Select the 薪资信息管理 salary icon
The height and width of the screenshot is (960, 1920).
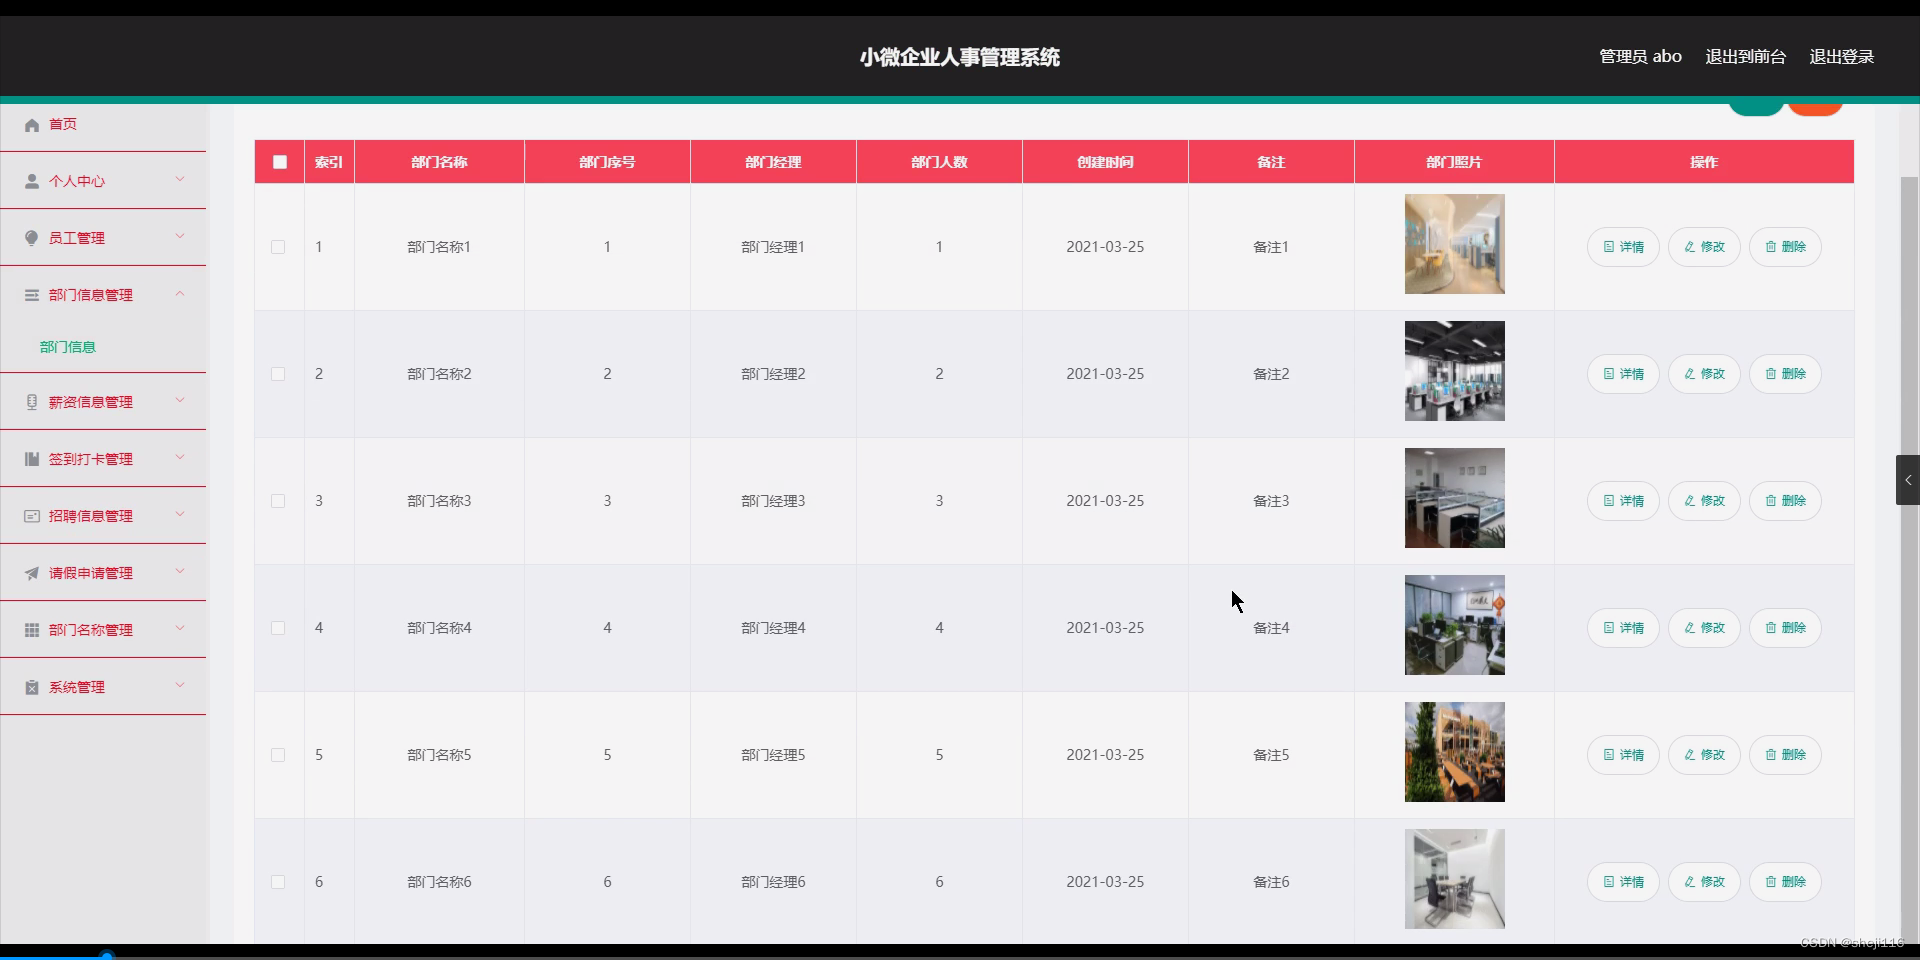31,402
